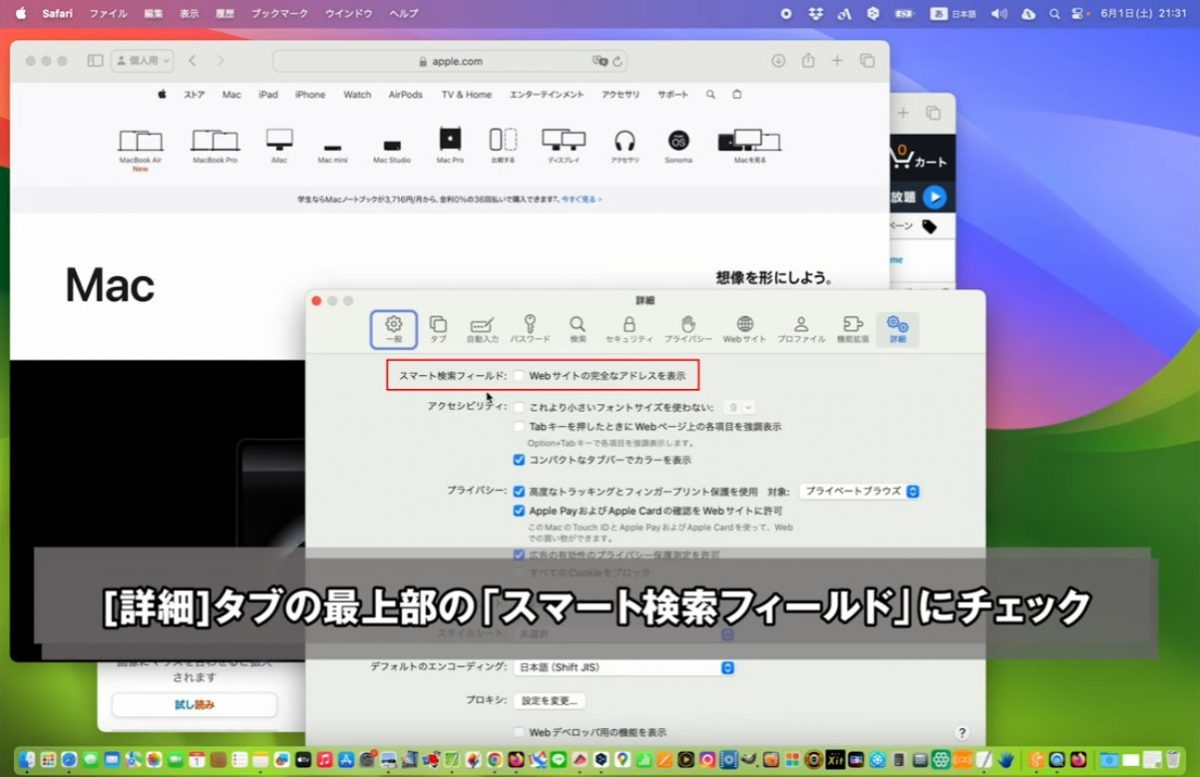Open AirPods link in Apple nav

tap(405, 95)
